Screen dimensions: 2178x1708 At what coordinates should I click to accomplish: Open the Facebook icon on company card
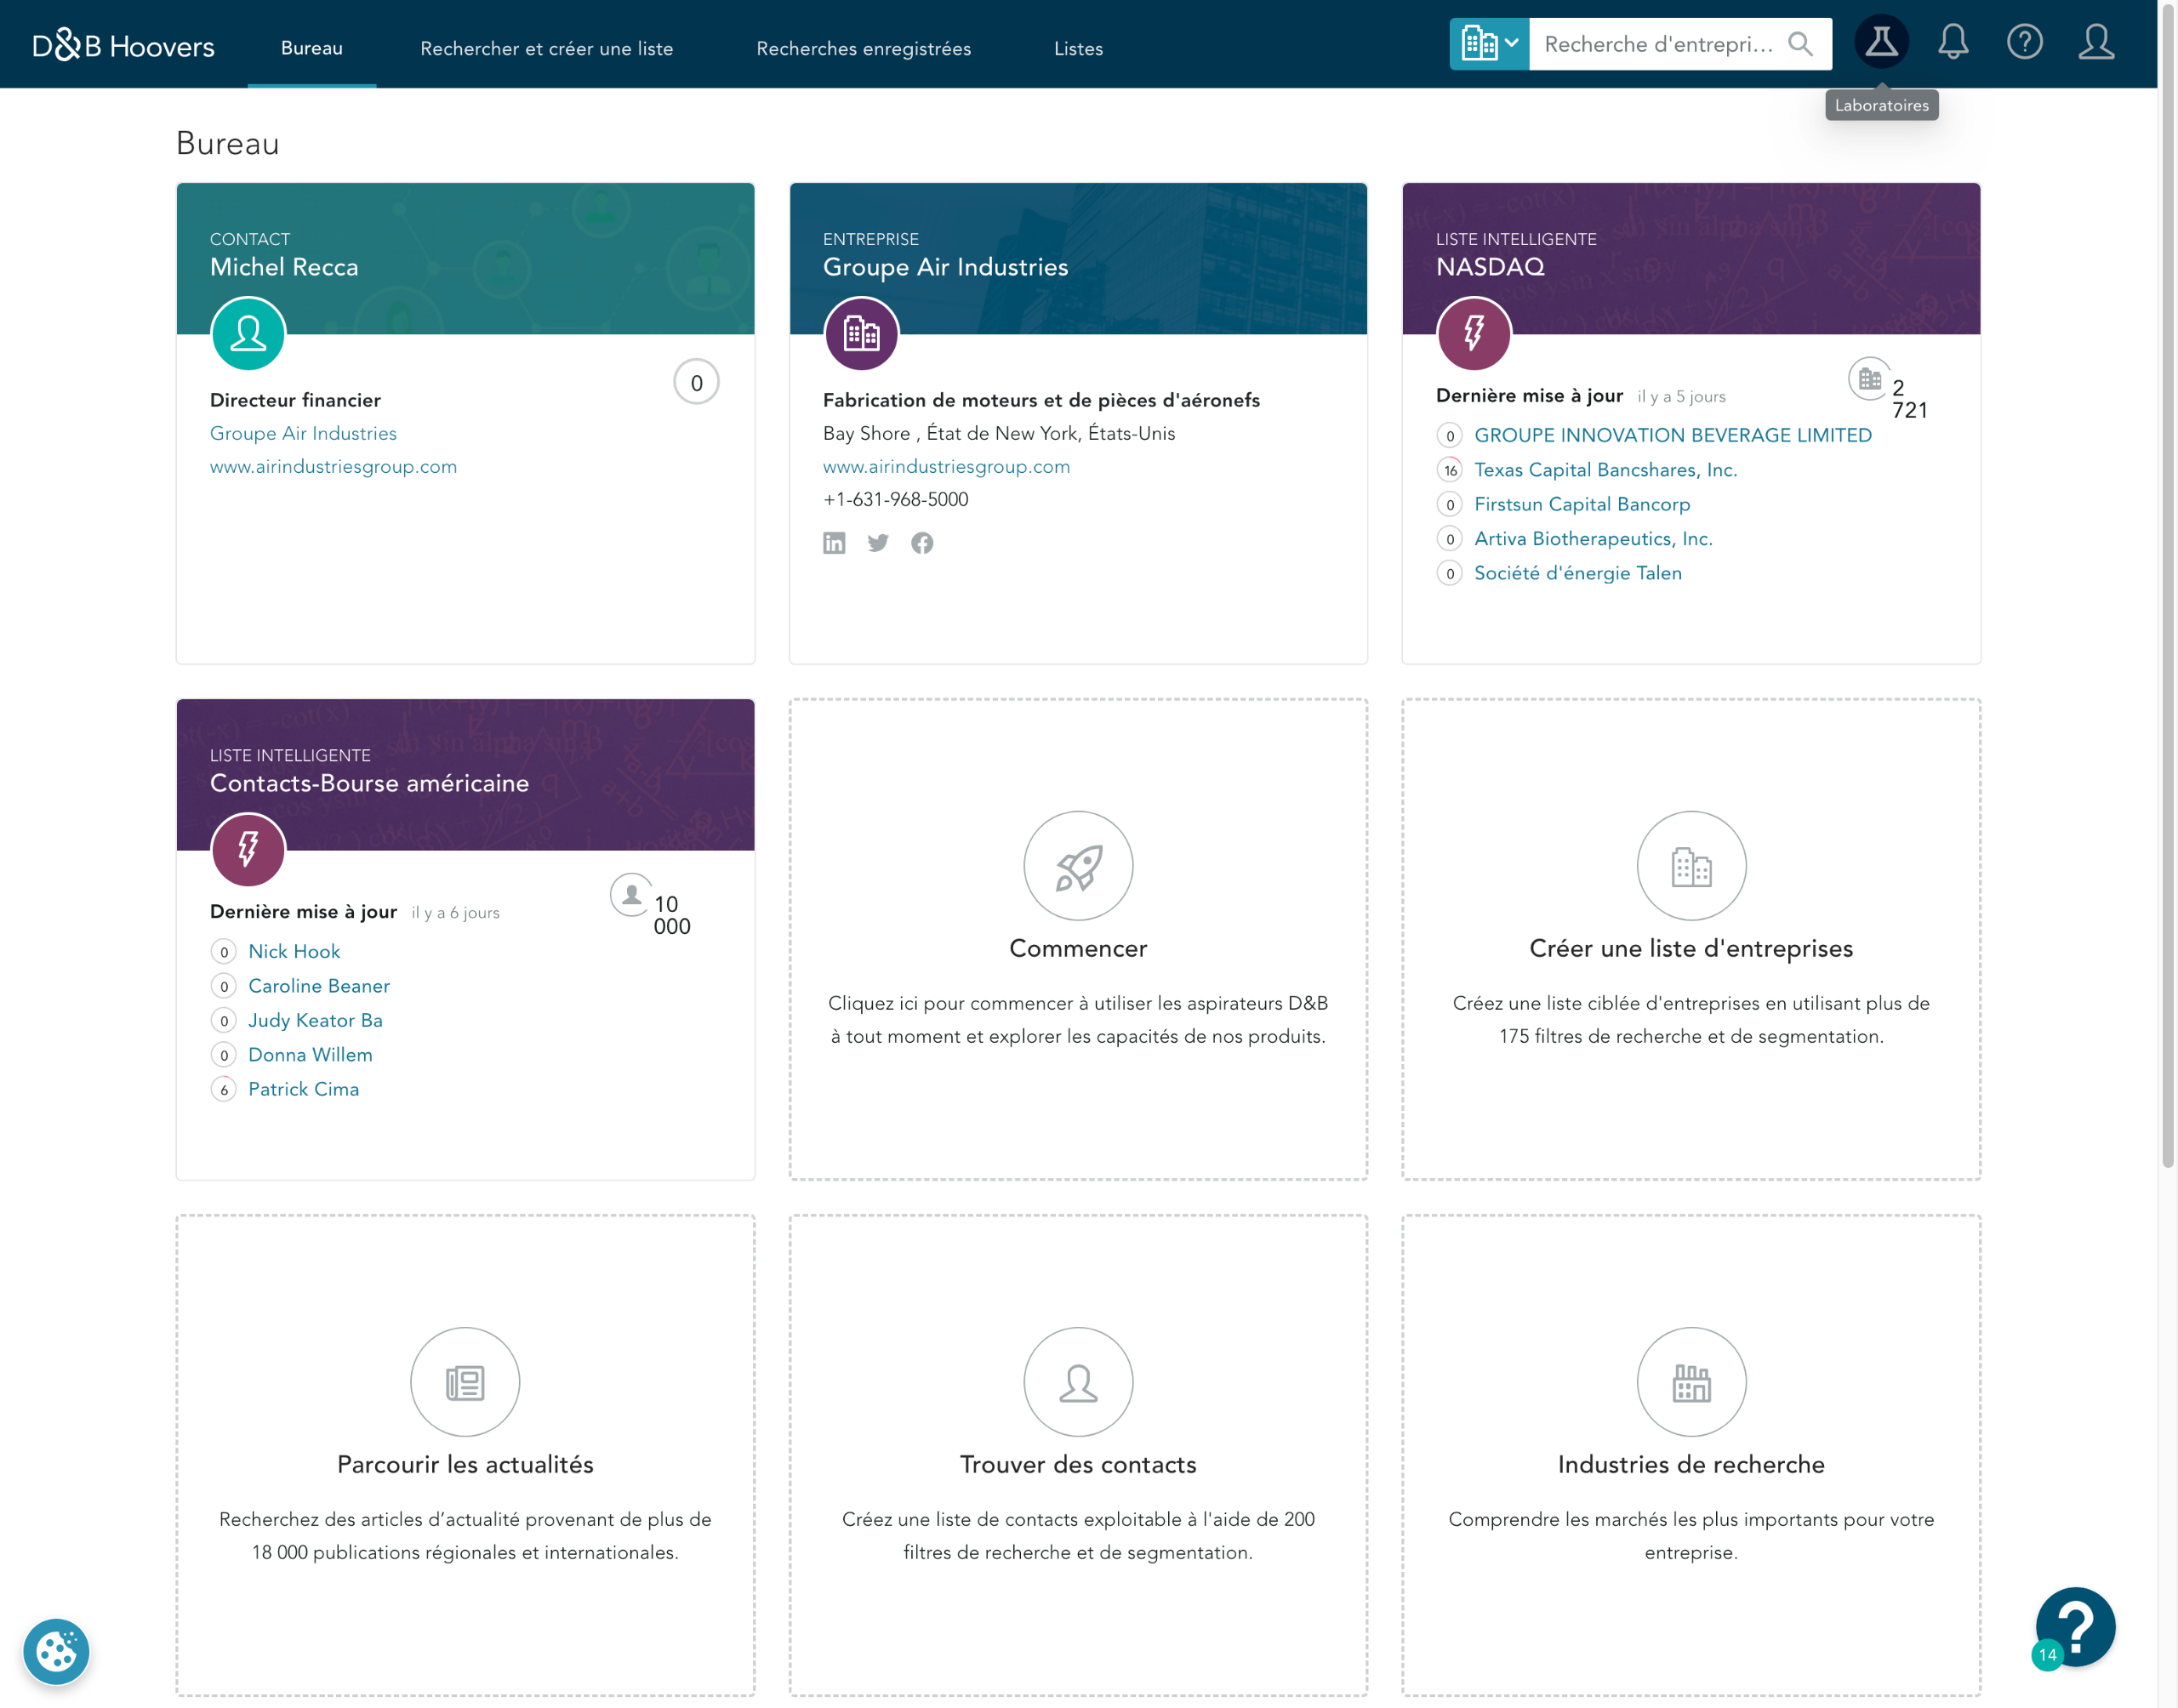coord(922,543)
